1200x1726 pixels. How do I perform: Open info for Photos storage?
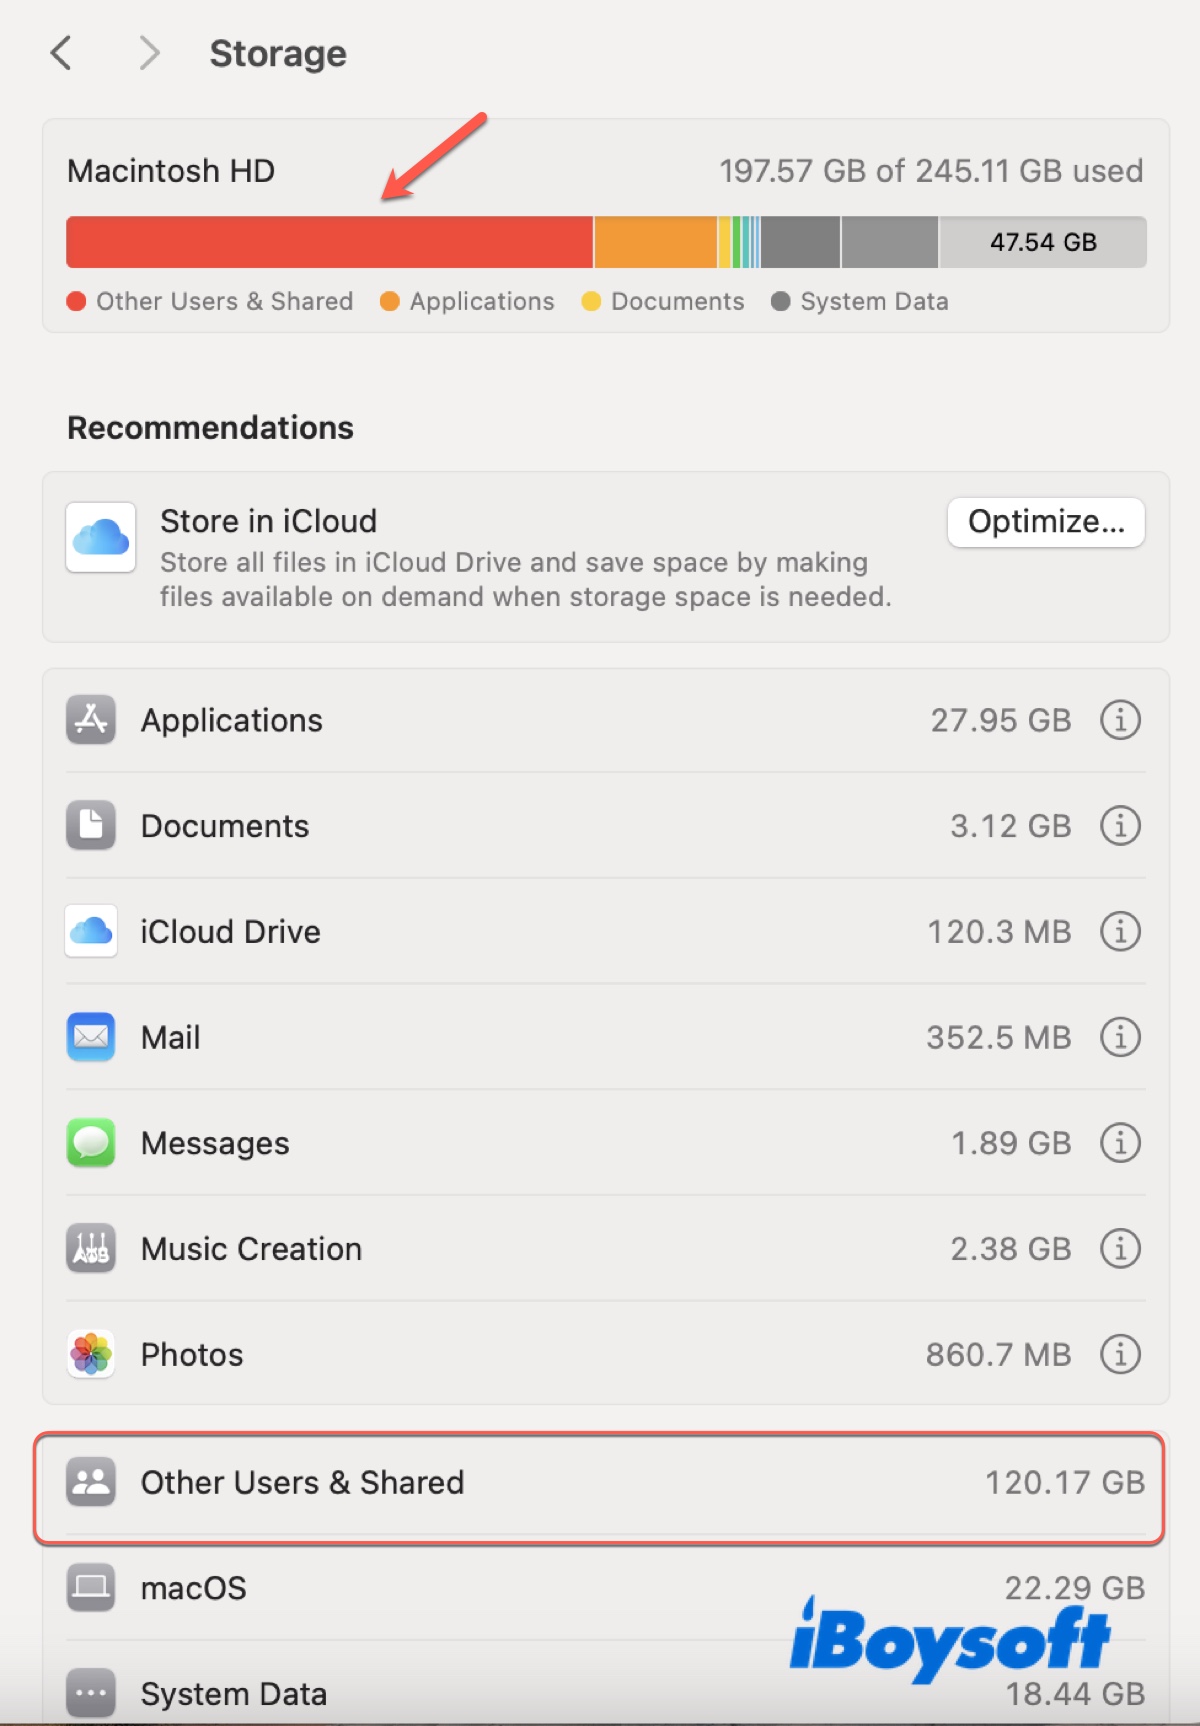coord(1120,1355)
